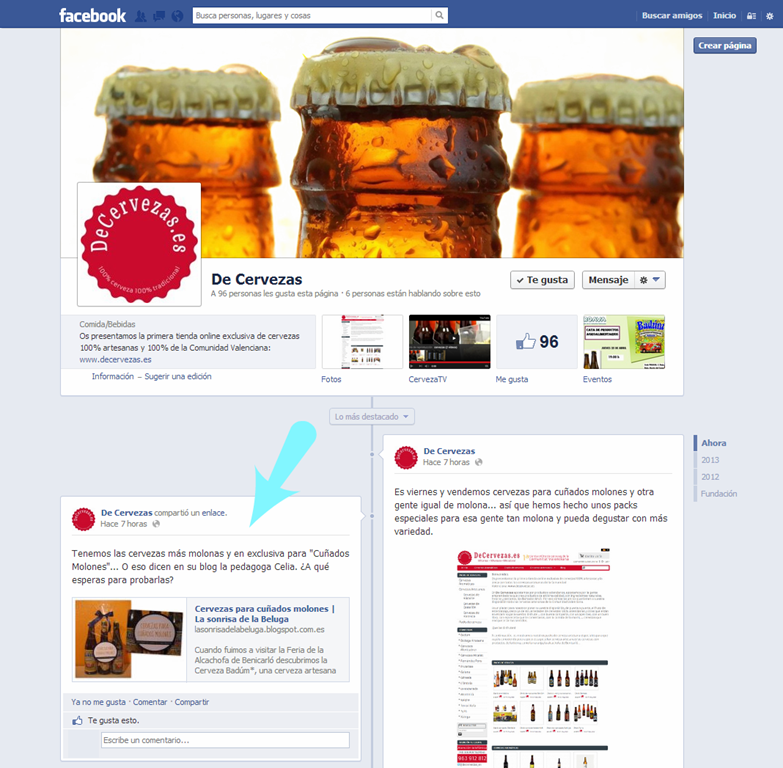Click the De Cervezas page title
Image resolution: width=783 pixels, height=768 pixels.
[257, 279]
